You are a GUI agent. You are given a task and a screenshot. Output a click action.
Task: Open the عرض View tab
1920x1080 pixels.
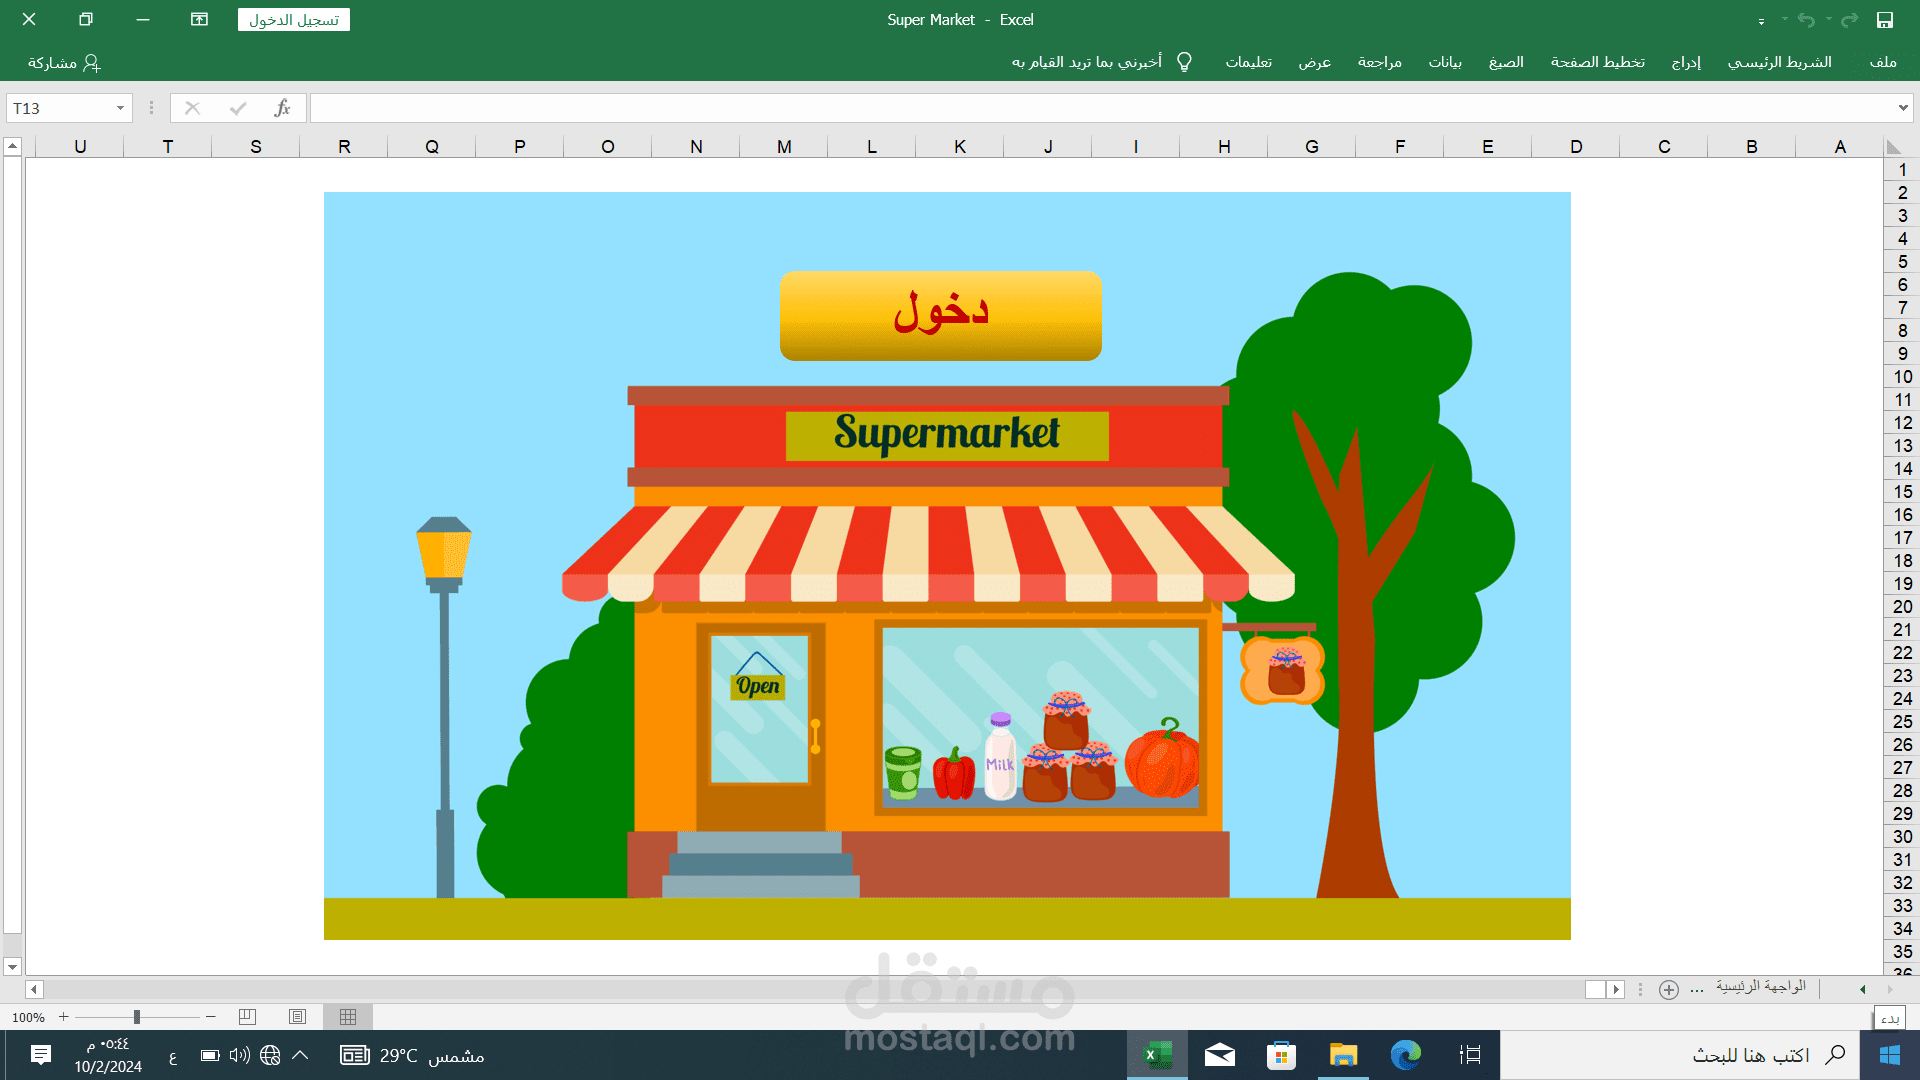click(x=1315, y=62)
